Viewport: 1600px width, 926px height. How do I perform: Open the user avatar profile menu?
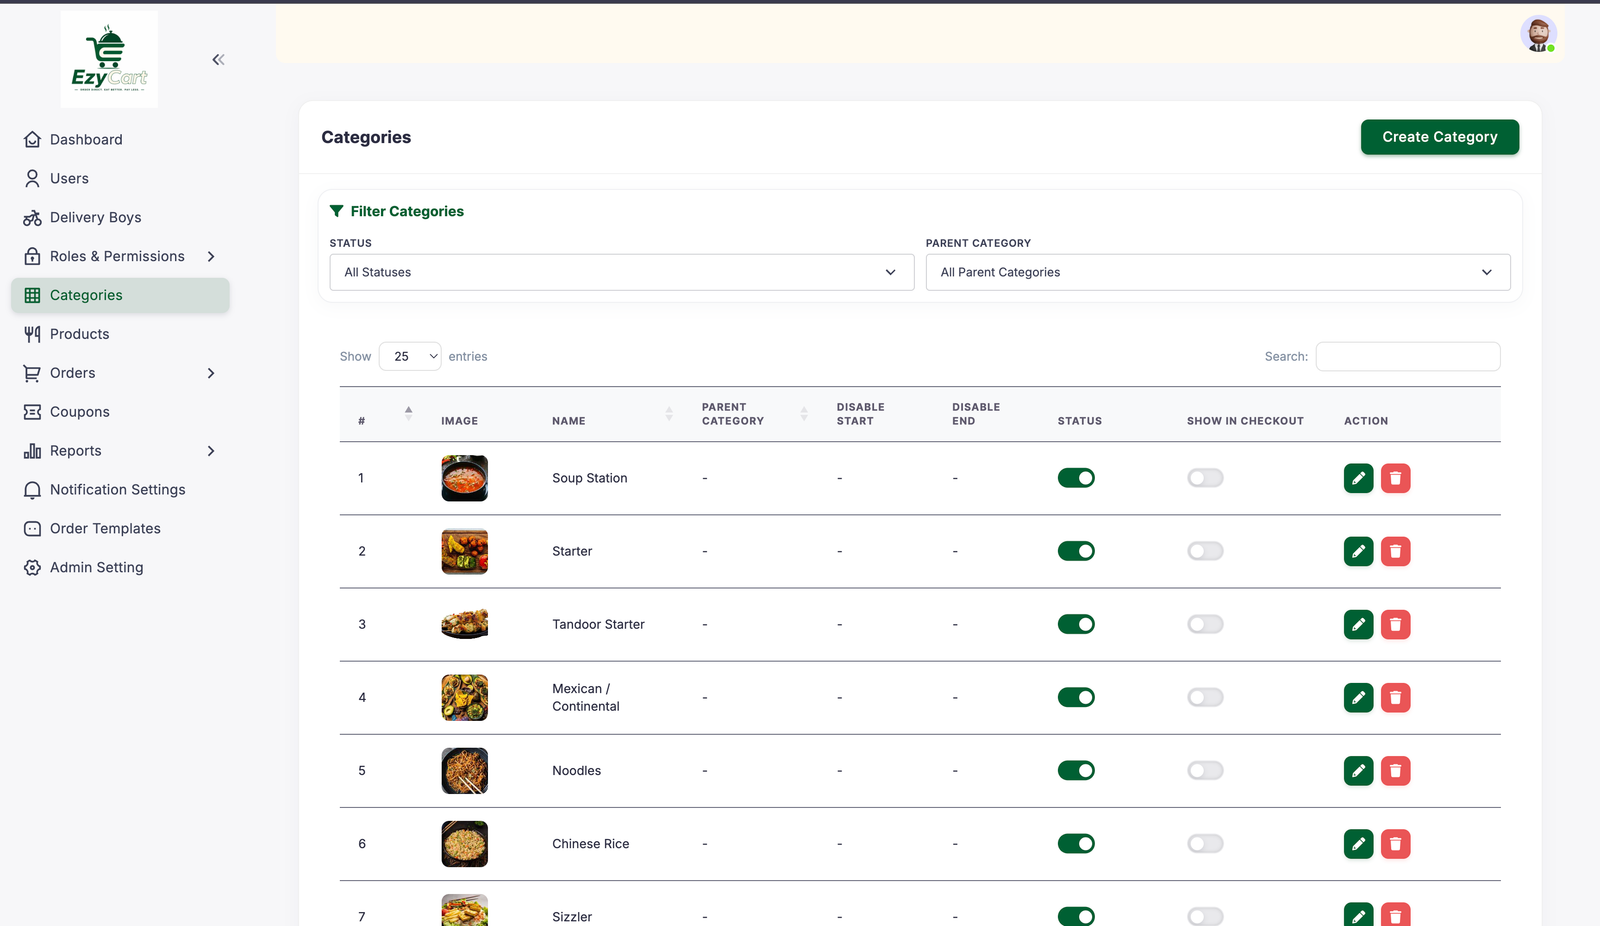coord(1538,34)
